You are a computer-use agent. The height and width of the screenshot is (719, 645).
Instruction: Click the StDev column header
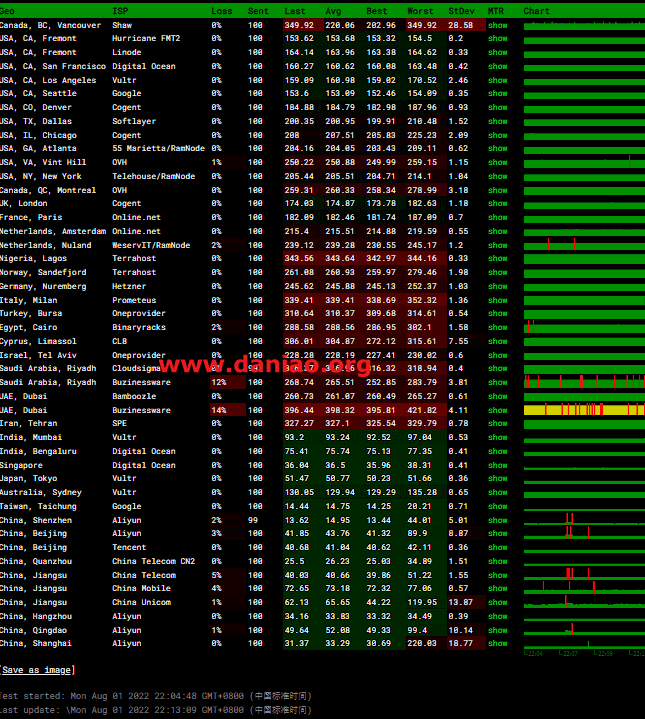tap(462, 11)
